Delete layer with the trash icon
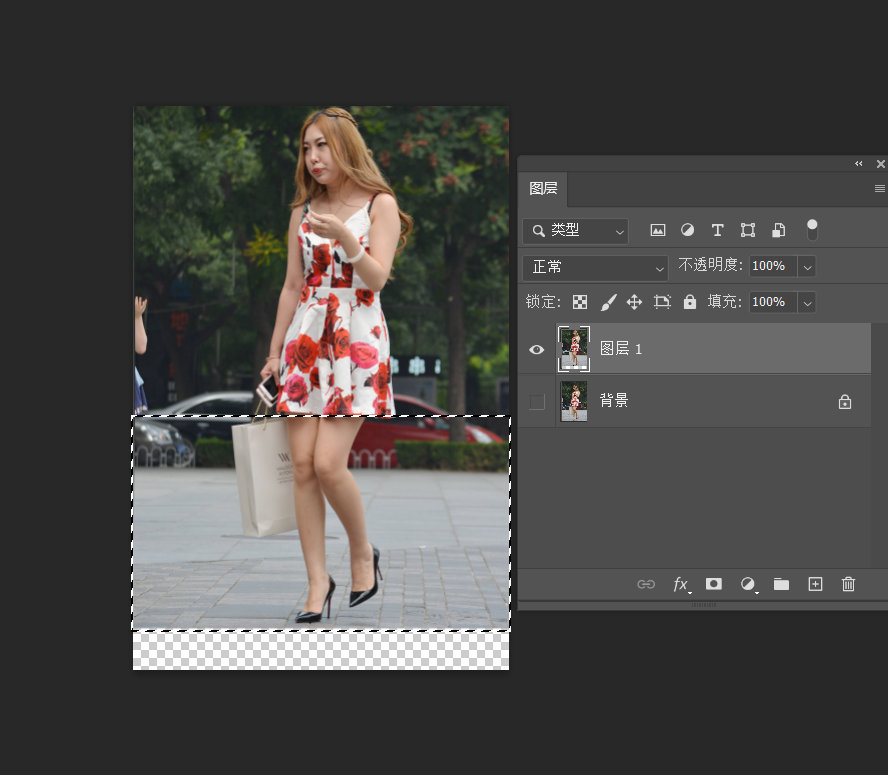The height and width of the screenshot is (775, 888). click(848, 584)
